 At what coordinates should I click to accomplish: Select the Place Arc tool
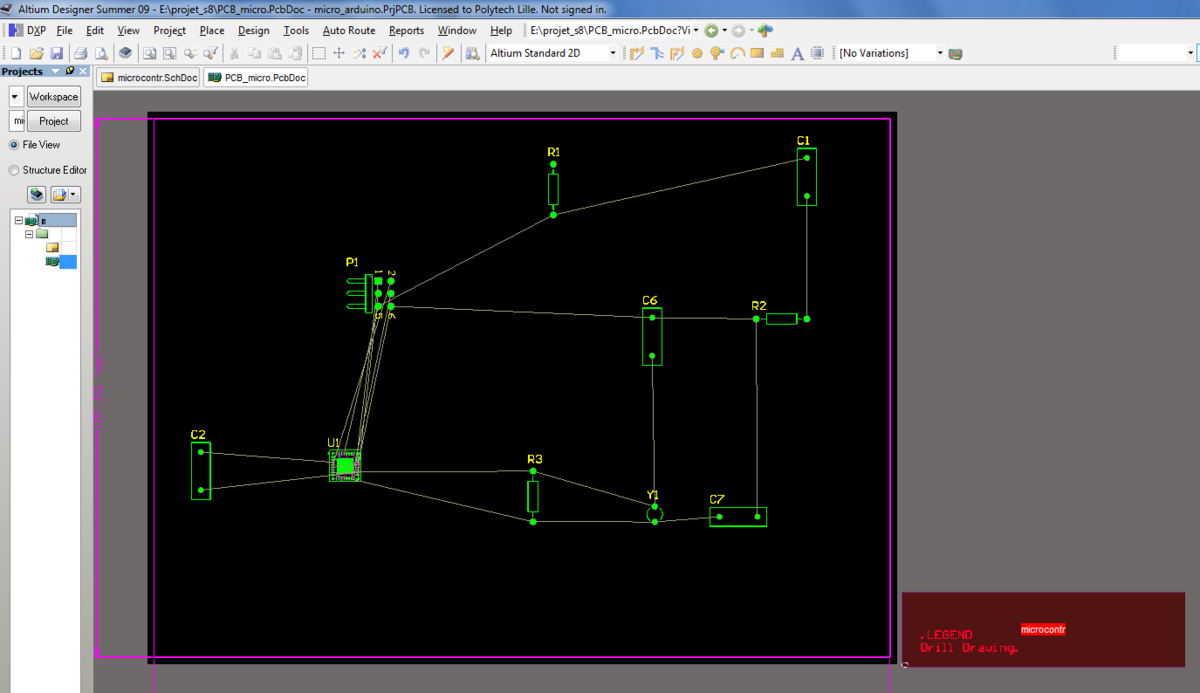pos(737,53)
